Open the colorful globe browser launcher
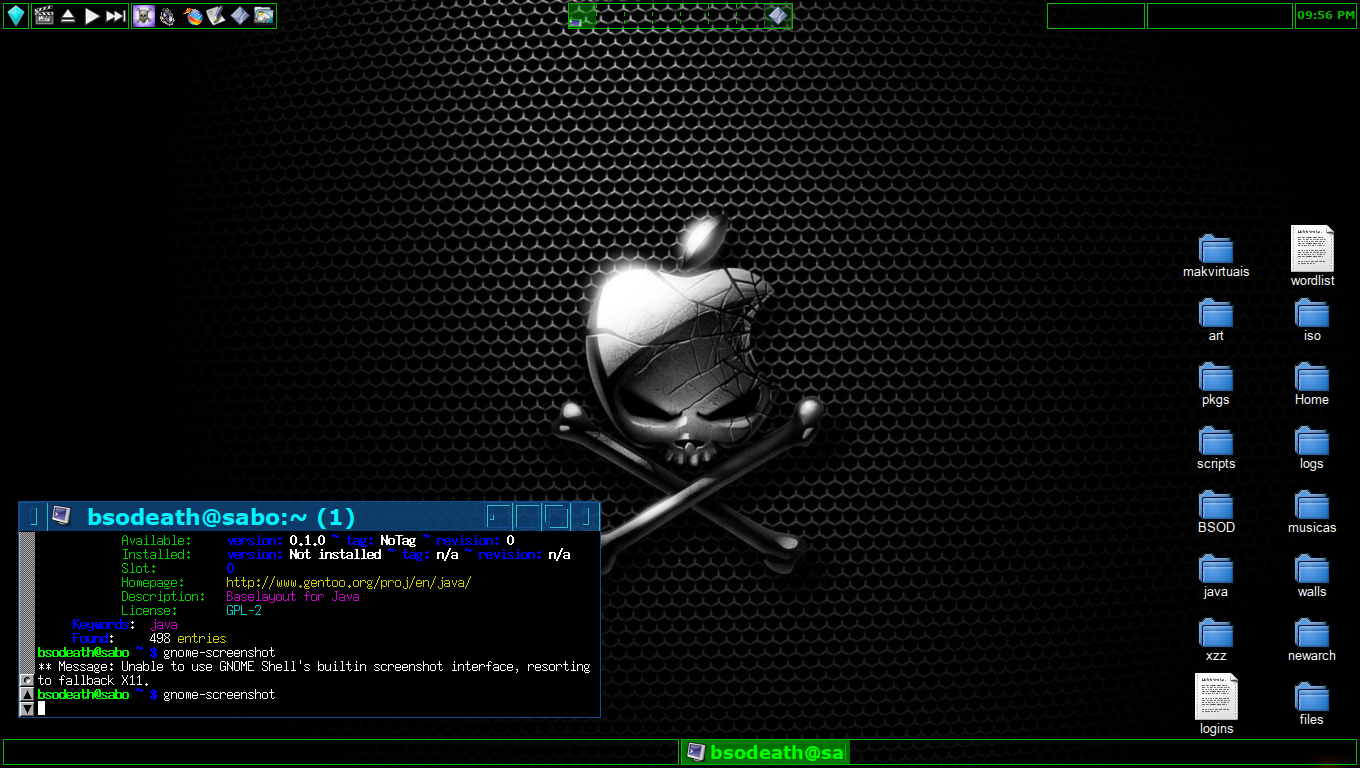The image size is (1360, 768). [193, 16]
